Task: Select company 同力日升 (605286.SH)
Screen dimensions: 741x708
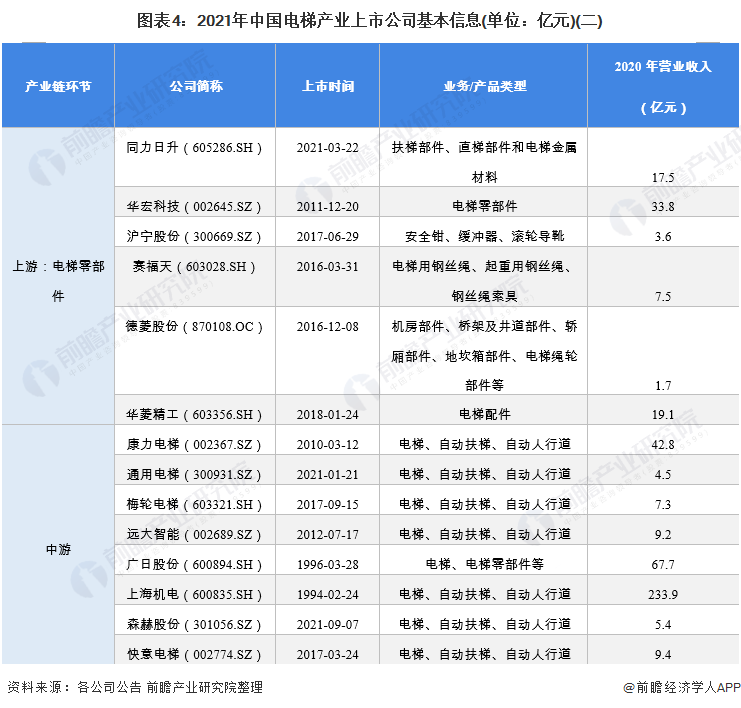Action: point(196,147)
